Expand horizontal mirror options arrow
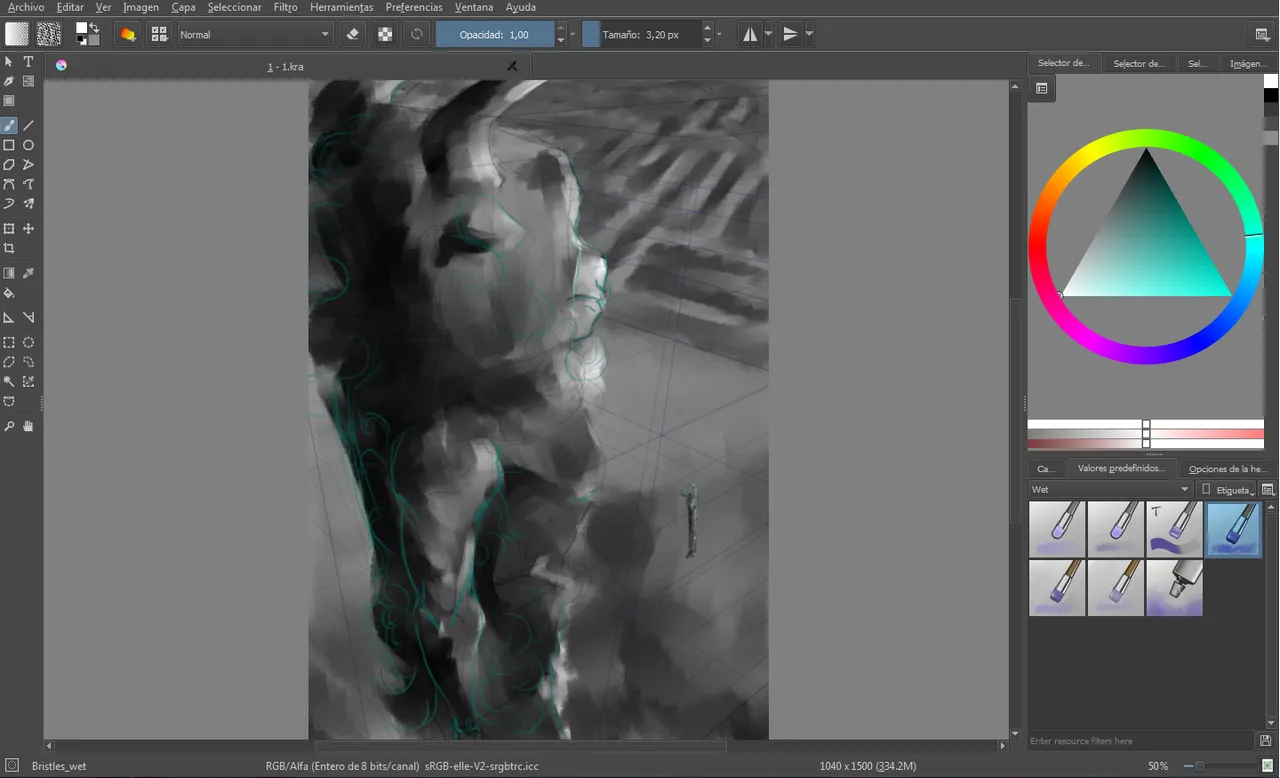Viewport: 1280px width, 778px height. point(768,34)
